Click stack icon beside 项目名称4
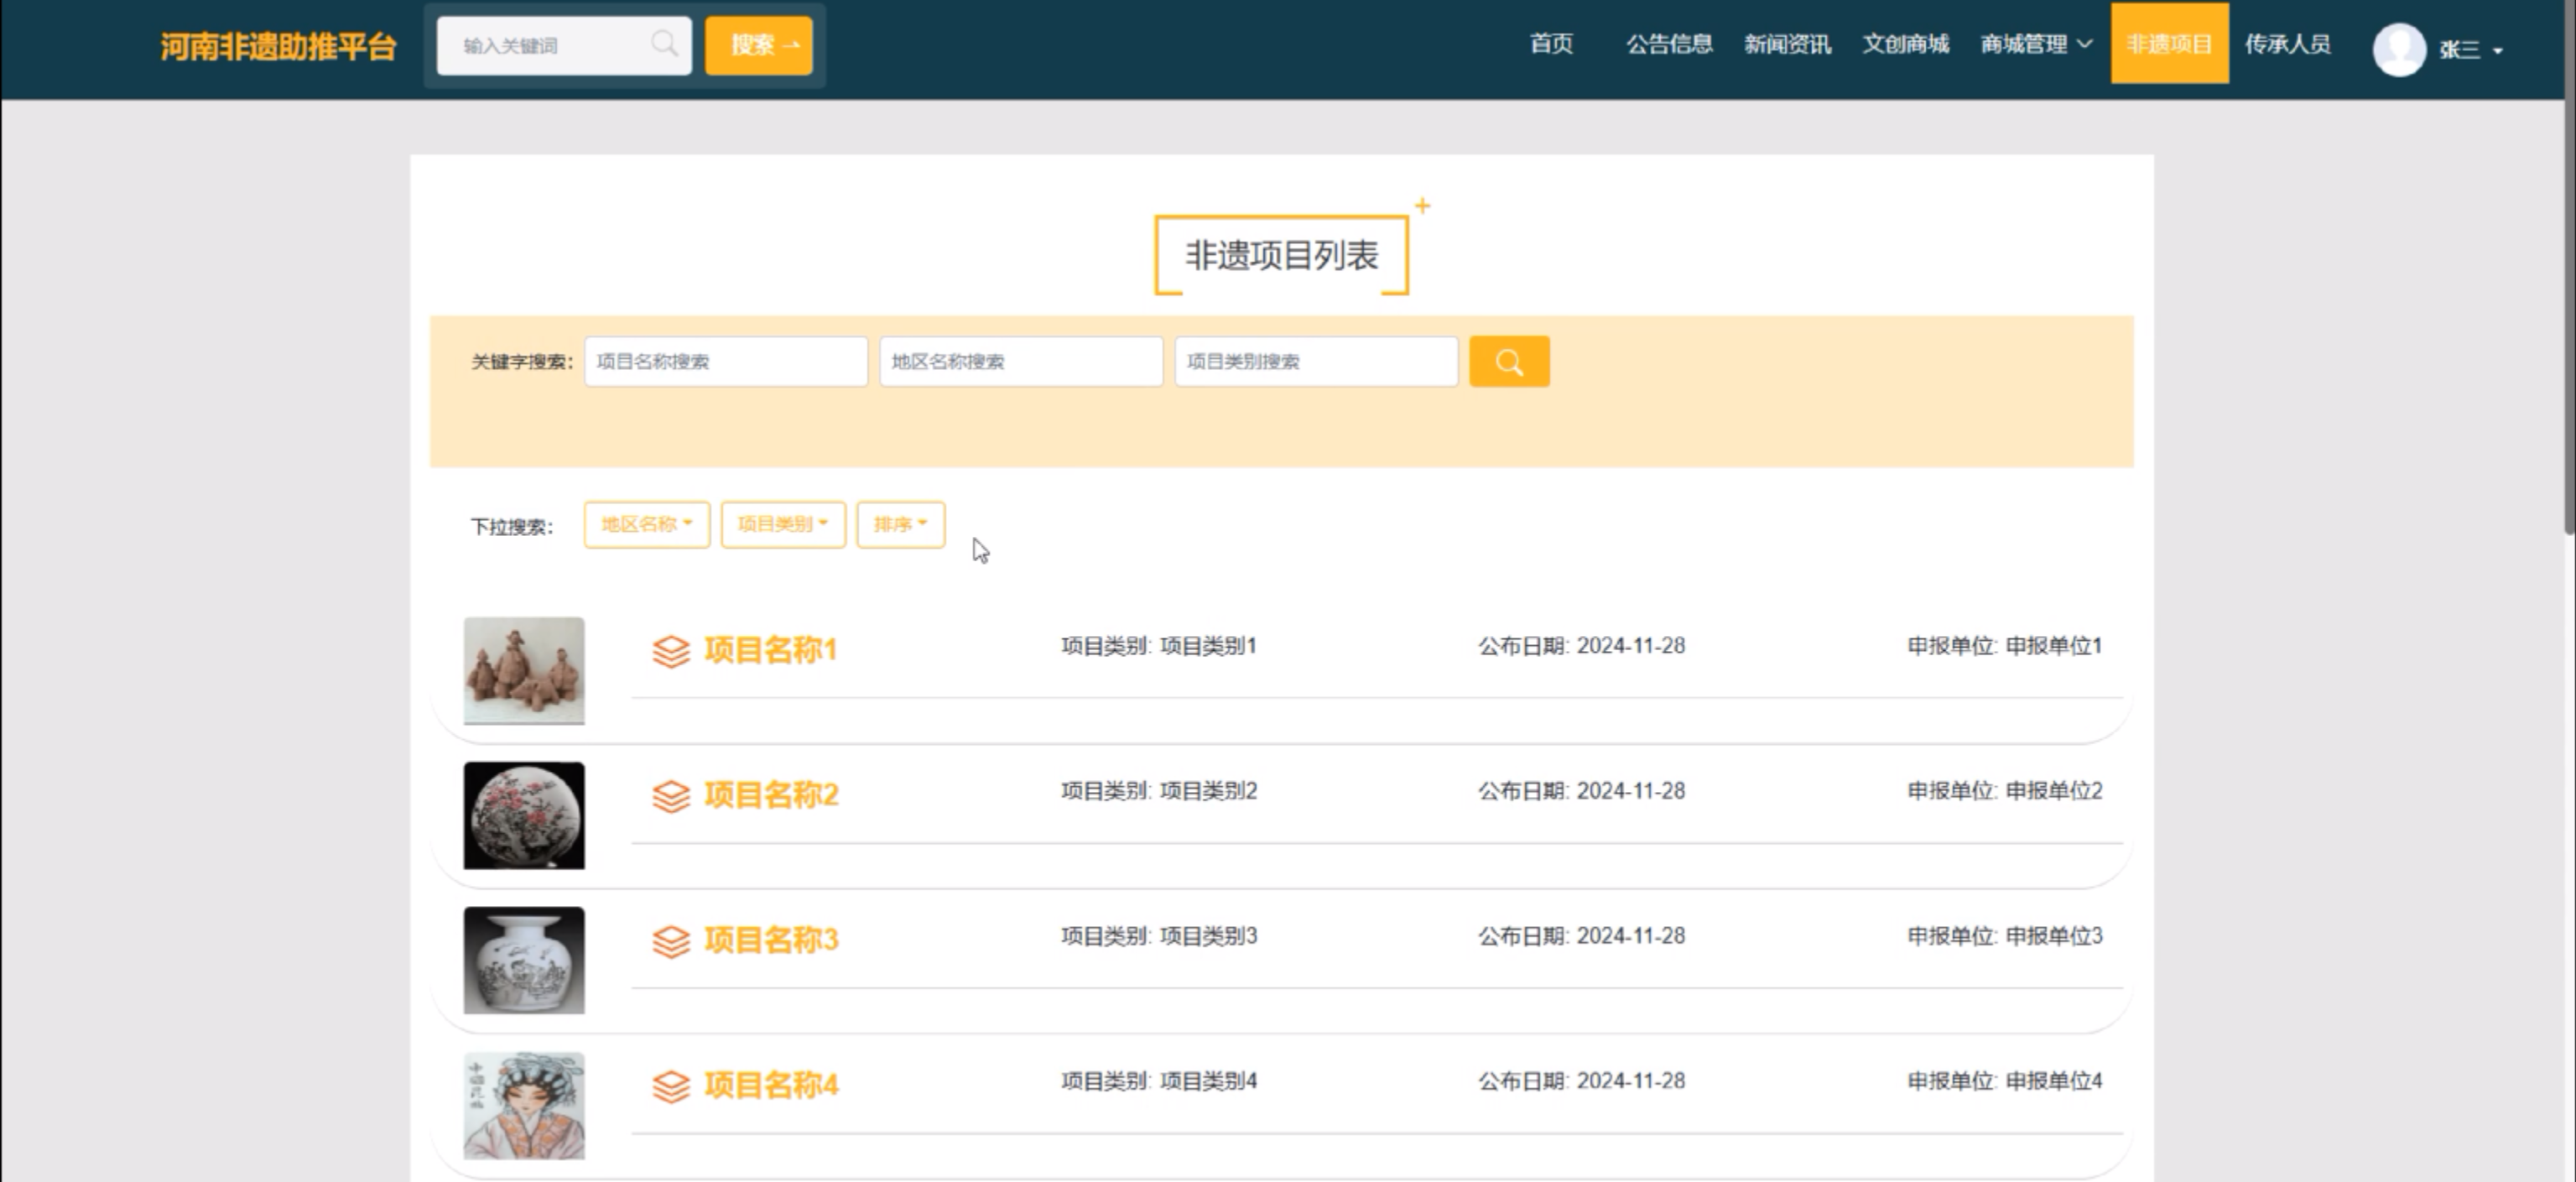The width and height of the screenshot is (2576, 1182). (x=671, y=1086)
